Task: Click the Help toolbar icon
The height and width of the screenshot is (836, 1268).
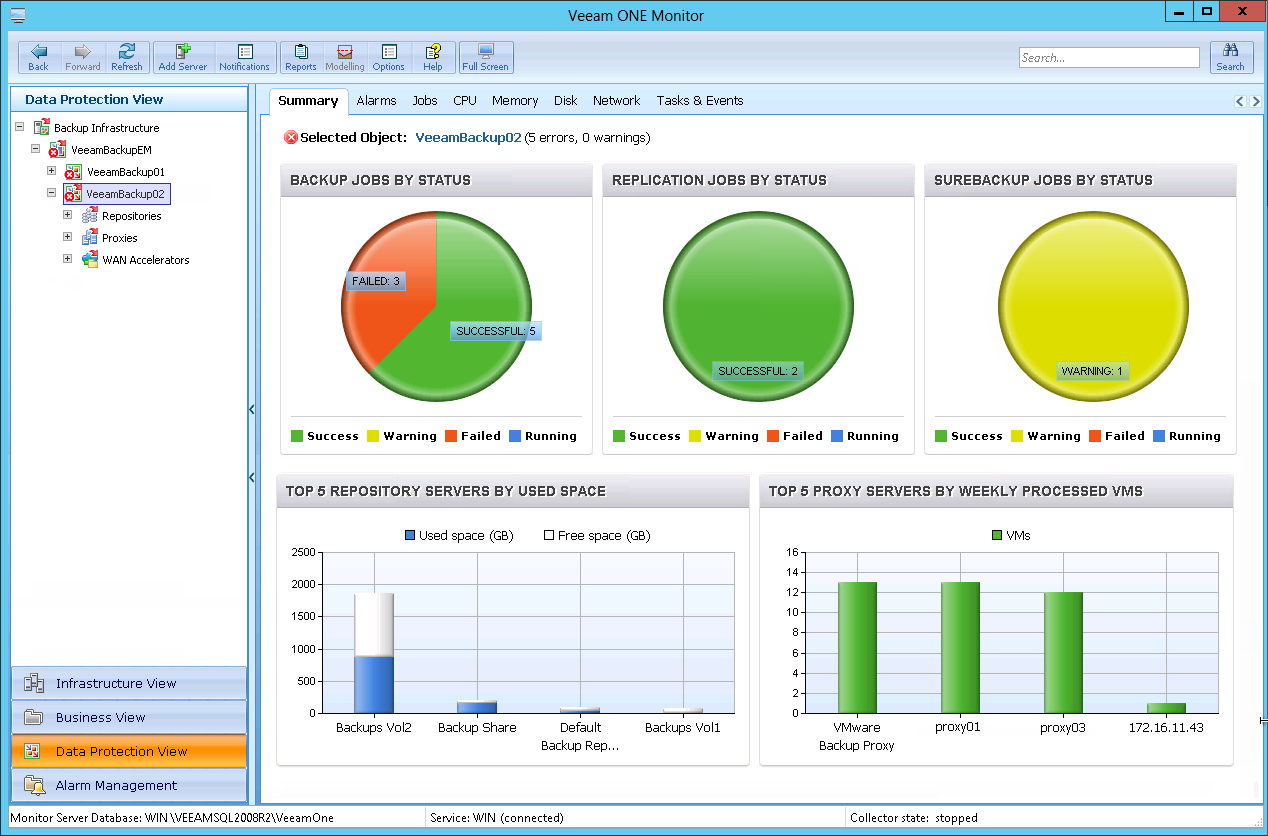Action: pos(433,52)
